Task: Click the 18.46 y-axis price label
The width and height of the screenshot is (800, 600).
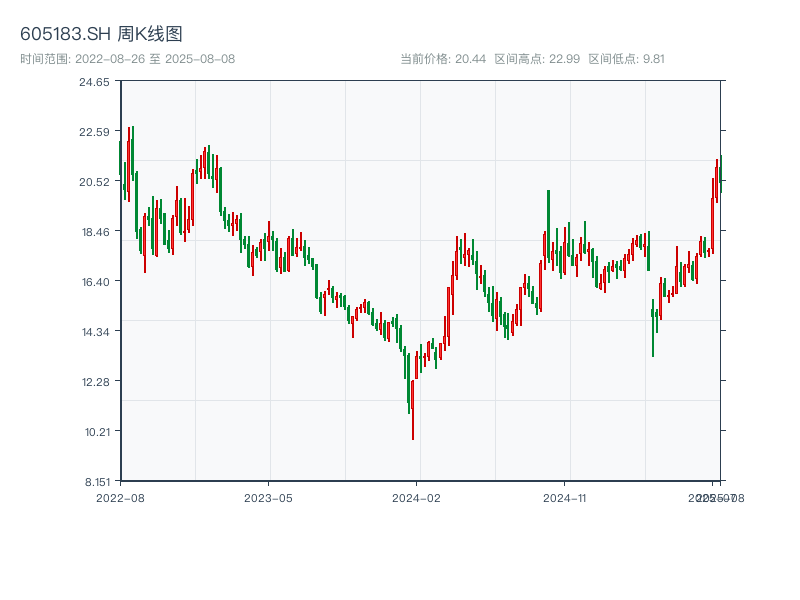Action: [94, 232]
